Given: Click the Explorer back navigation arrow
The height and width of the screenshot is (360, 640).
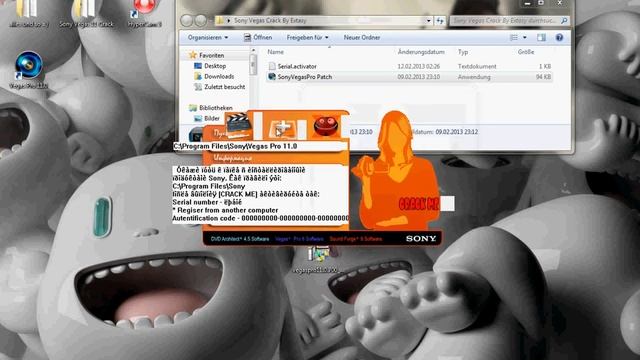Looking at the screenshot, I should pos(187,20).
